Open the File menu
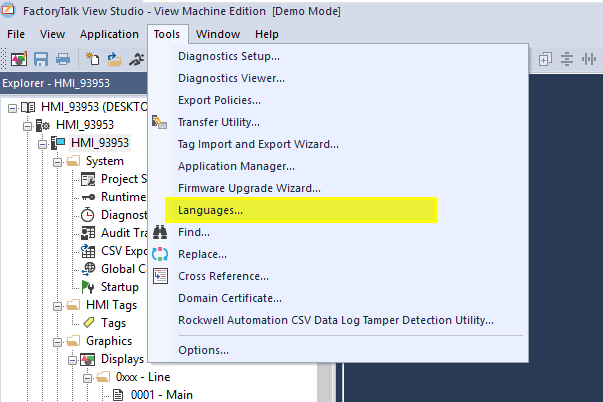 16,34
